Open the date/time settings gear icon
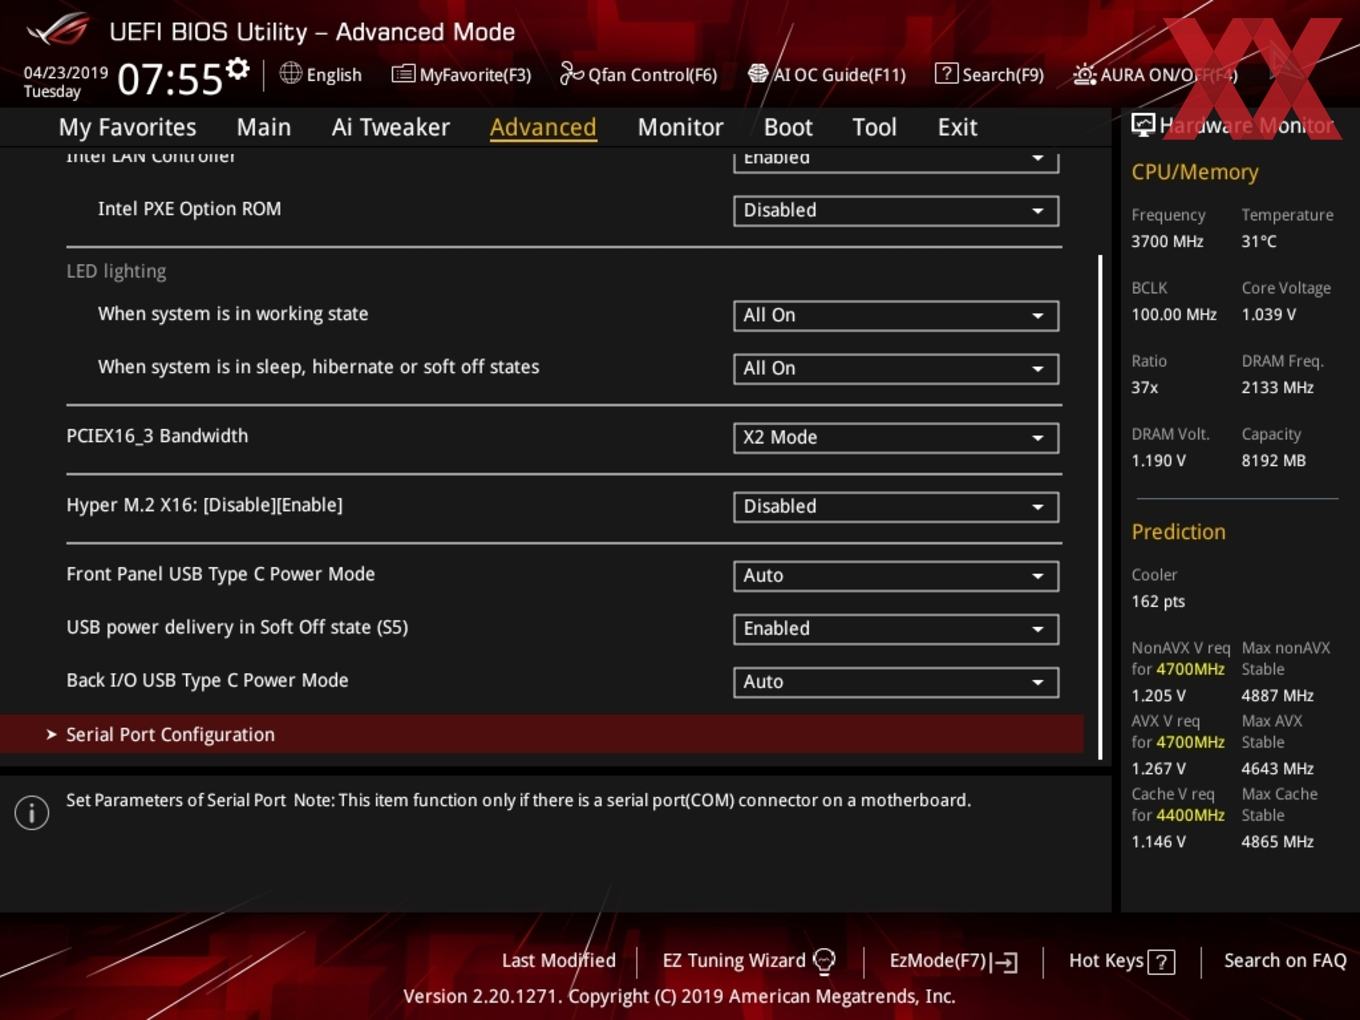Screen dimensions: 1360x1020 [x=238, y=68]
